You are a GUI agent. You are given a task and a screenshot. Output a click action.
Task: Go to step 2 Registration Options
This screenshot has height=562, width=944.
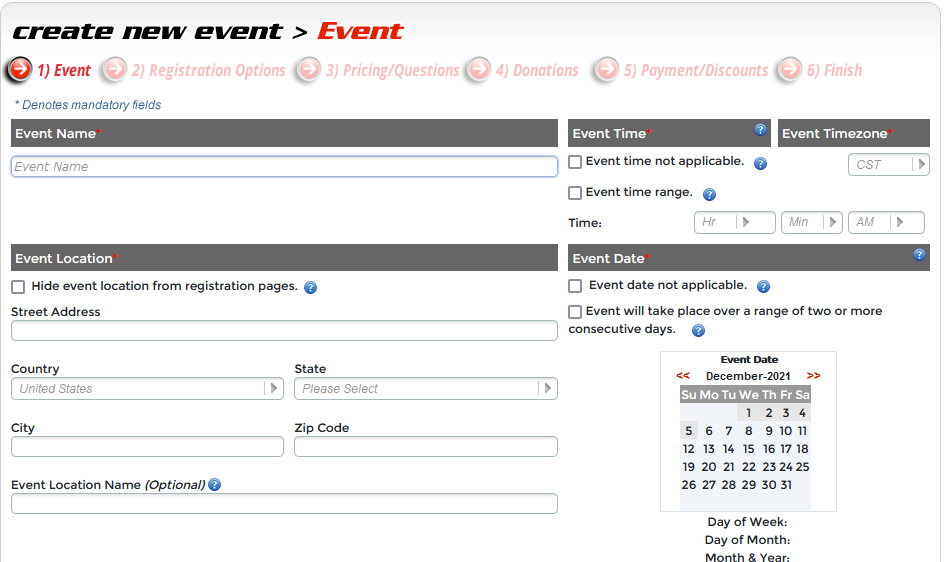195,70
